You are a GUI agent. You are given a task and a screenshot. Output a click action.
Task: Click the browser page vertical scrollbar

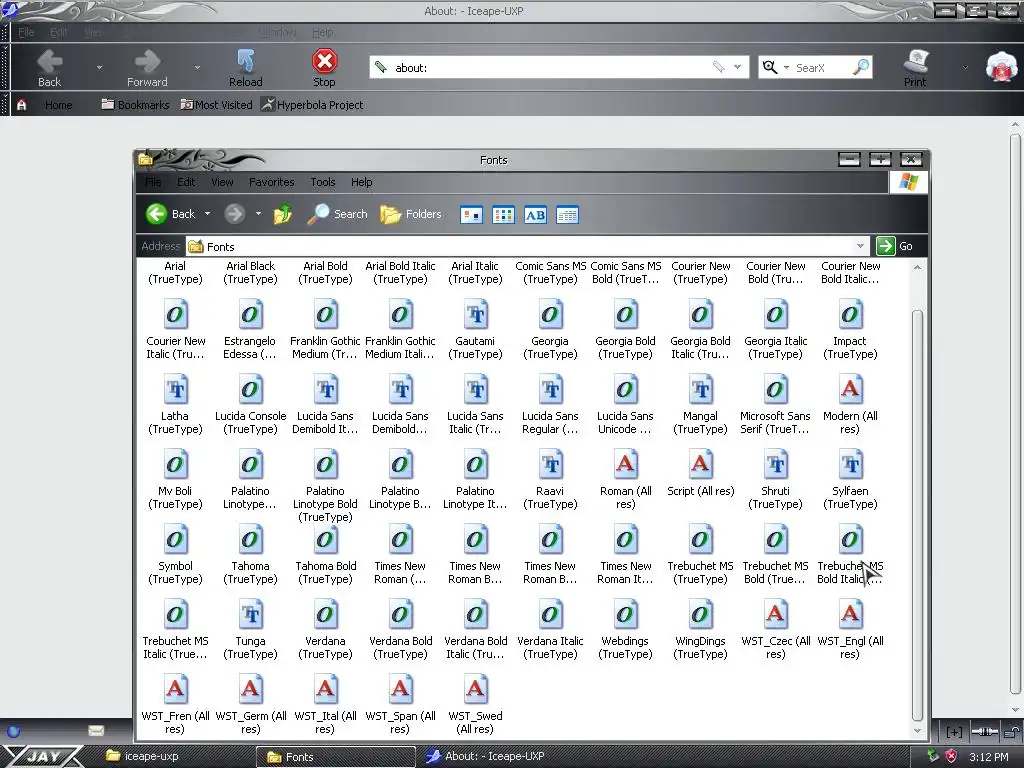[1015, 415]
